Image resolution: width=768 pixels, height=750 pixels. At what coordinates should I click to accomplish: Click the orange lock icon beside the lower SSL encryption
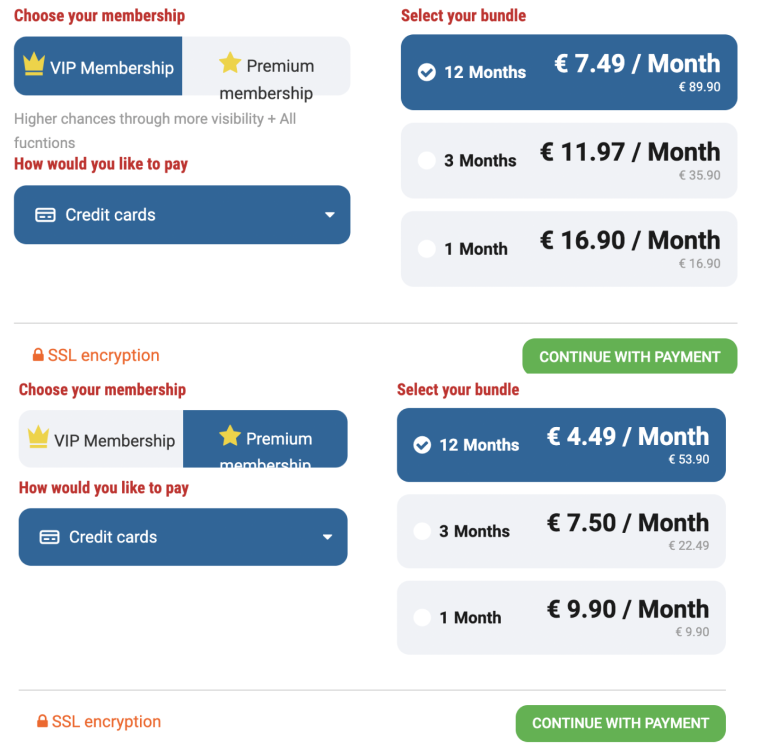point(42,721)
